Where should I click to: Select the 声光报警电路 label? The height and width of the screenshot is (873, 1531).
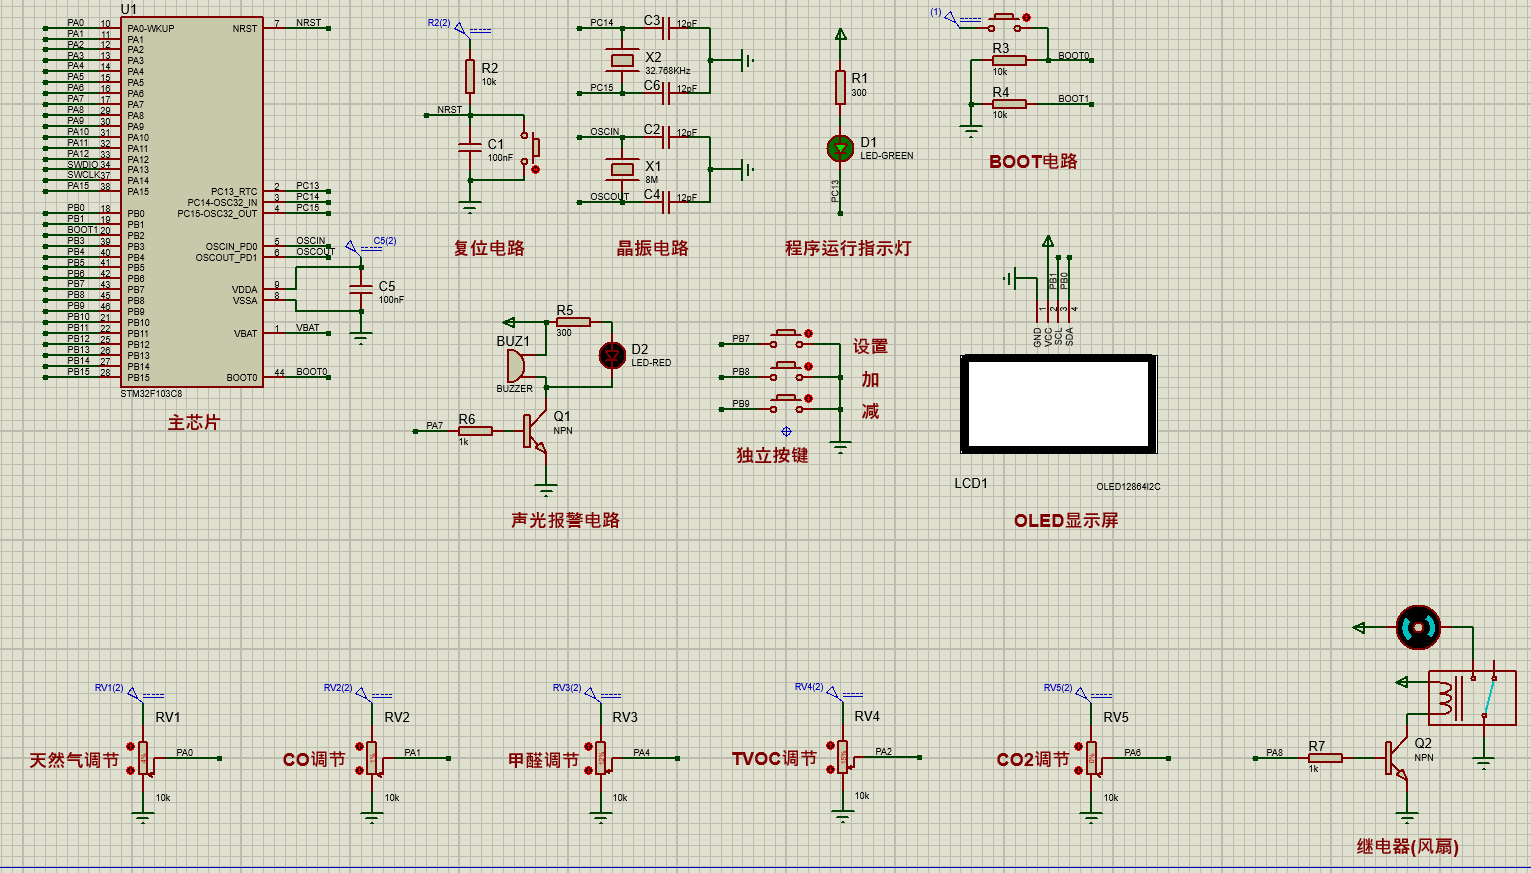(x=565, y=520)
